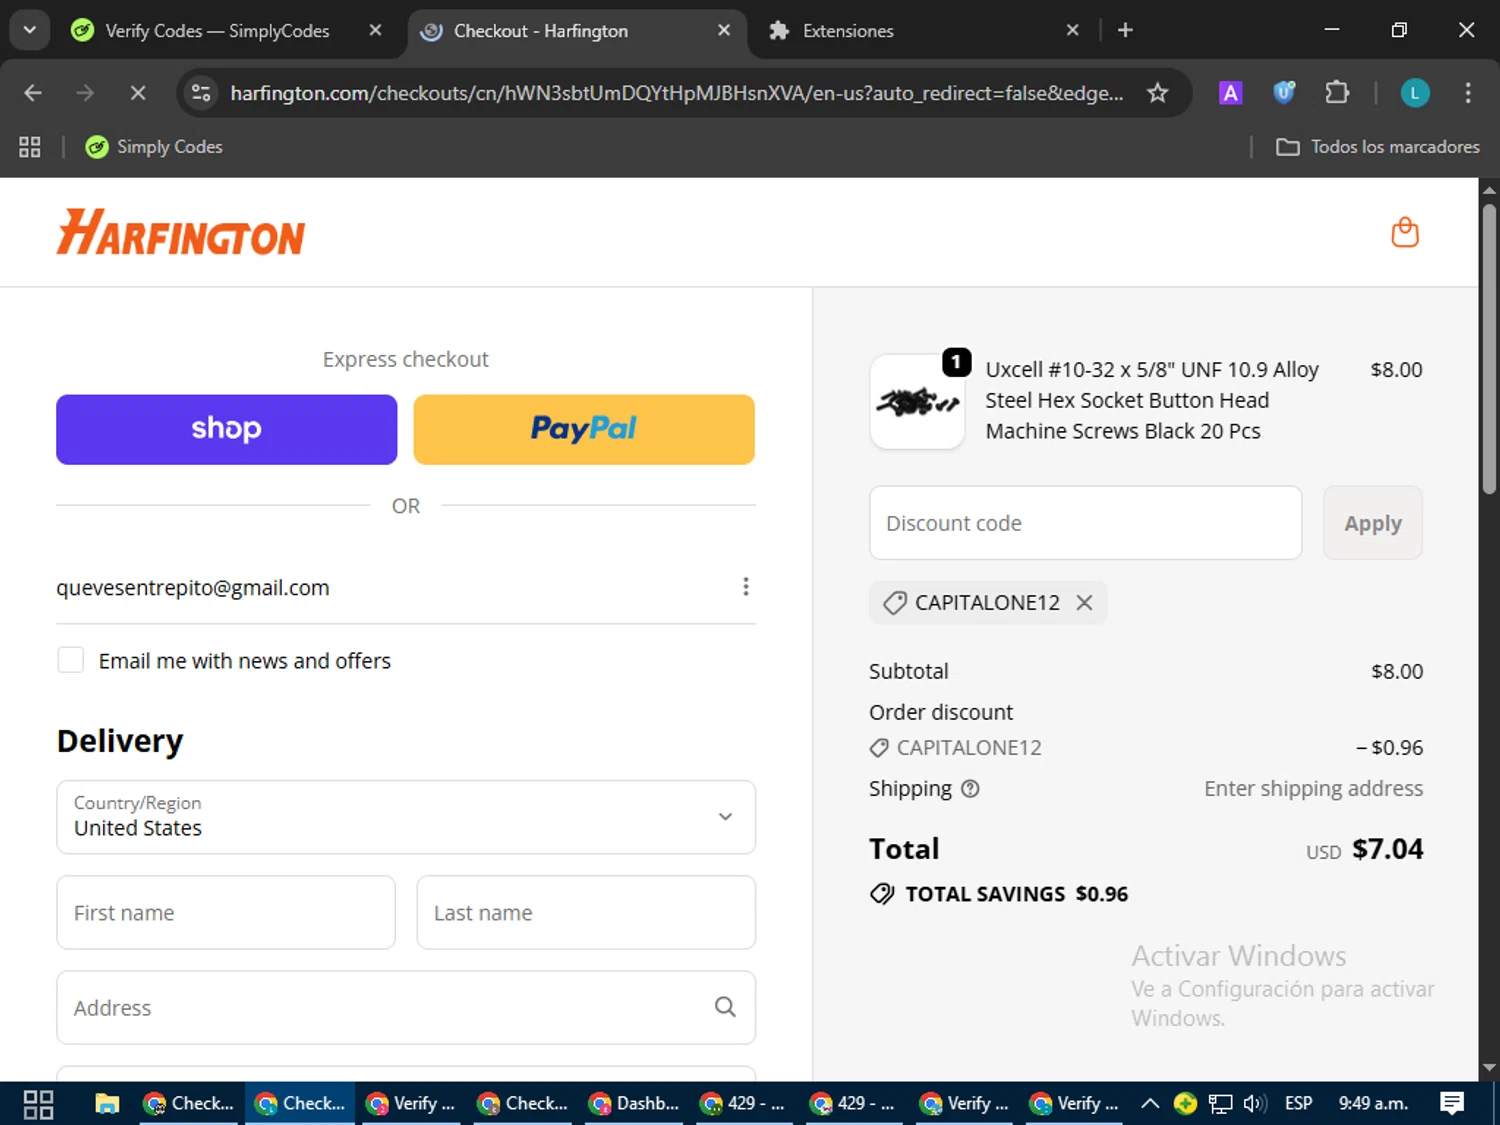The image size is (1500, 1125).
Task: Open the purple A extension icon
Action: (x=1230, y=93)
